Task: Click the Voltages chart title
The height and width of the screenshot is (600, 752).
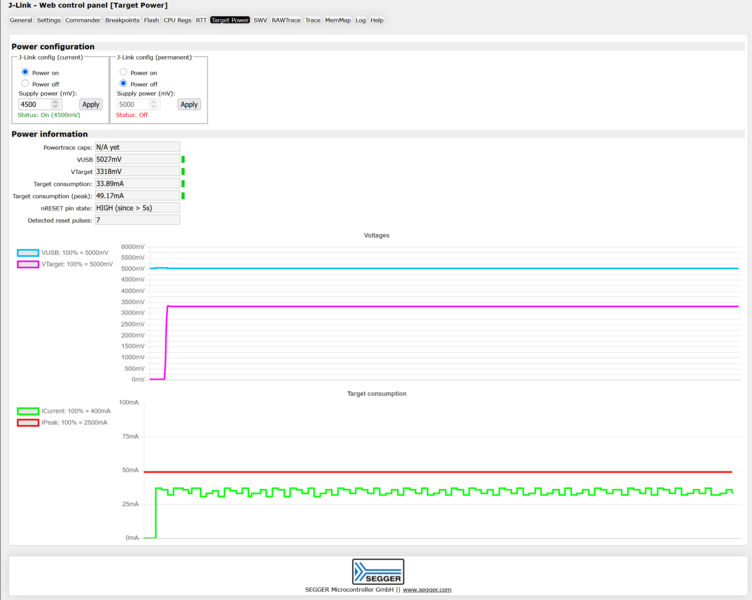Action: point(376,235)
